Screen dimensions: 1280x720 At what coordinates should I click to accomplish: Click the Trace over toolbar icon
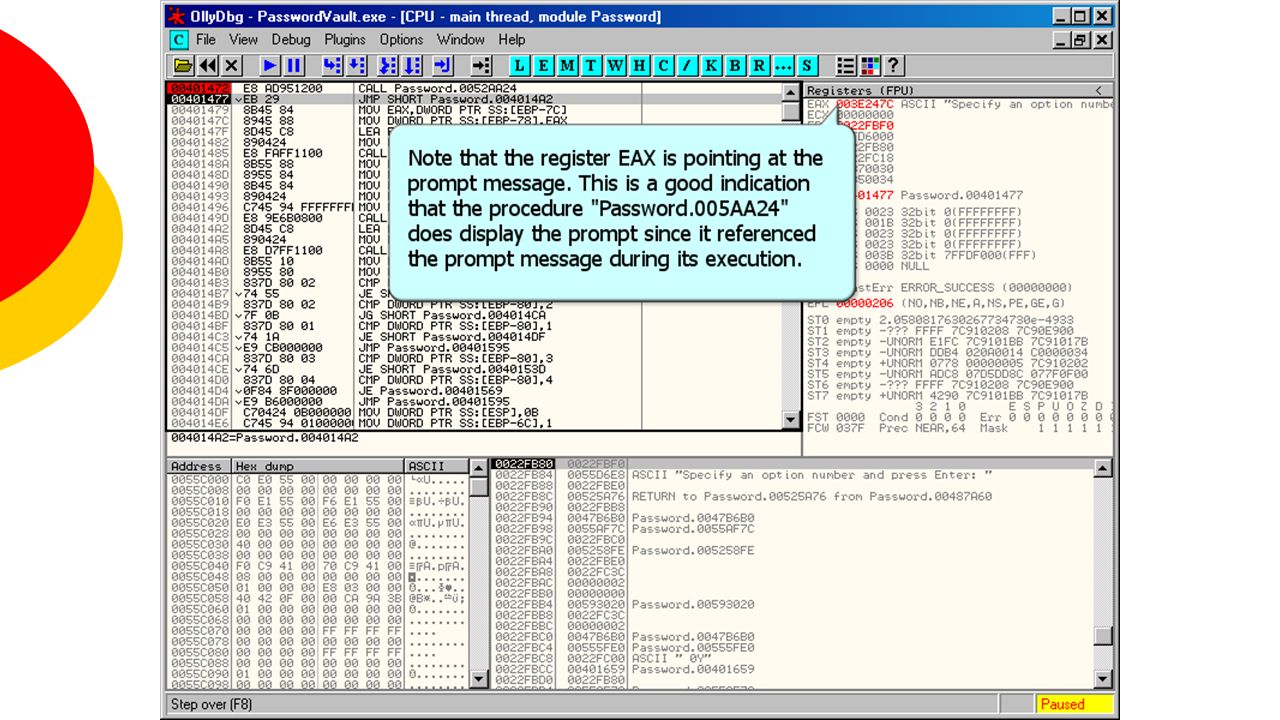412,66
